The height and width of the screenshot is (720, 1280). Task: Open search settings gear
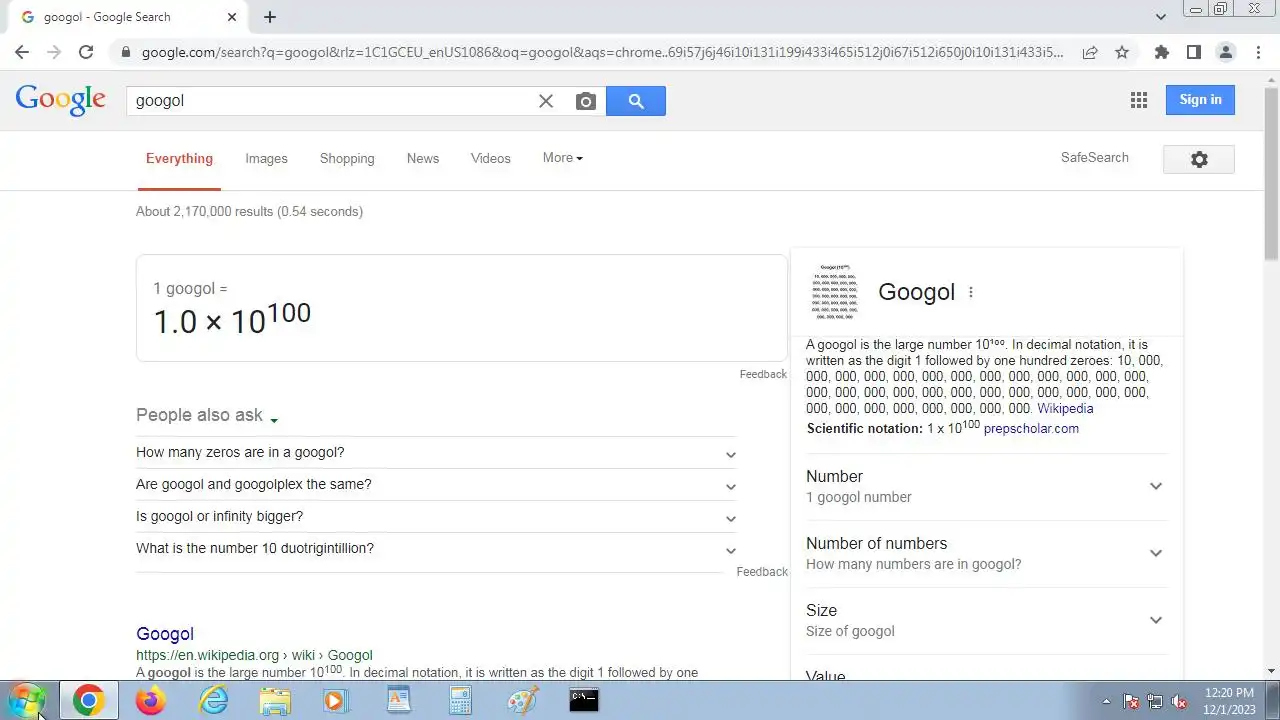tap(1199, 159)
